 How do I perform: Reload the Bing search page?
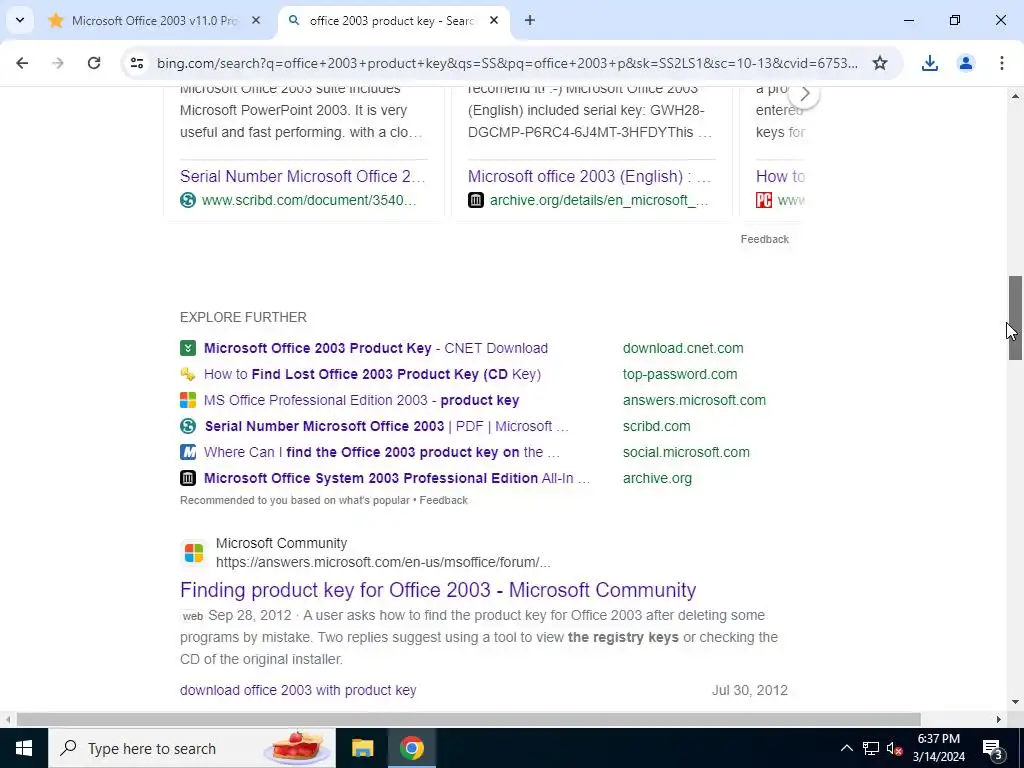(94, 63)
